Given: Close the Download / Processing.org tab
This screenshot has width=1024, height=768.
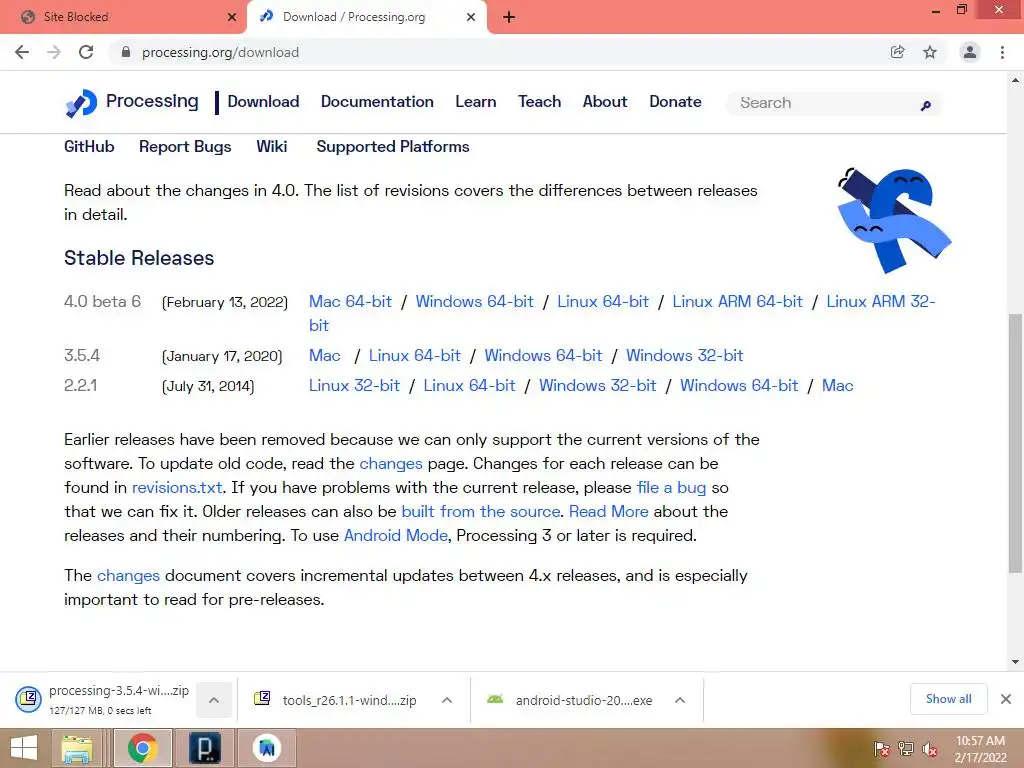Looking at the screenshot, I should click(x=471, y=17).
